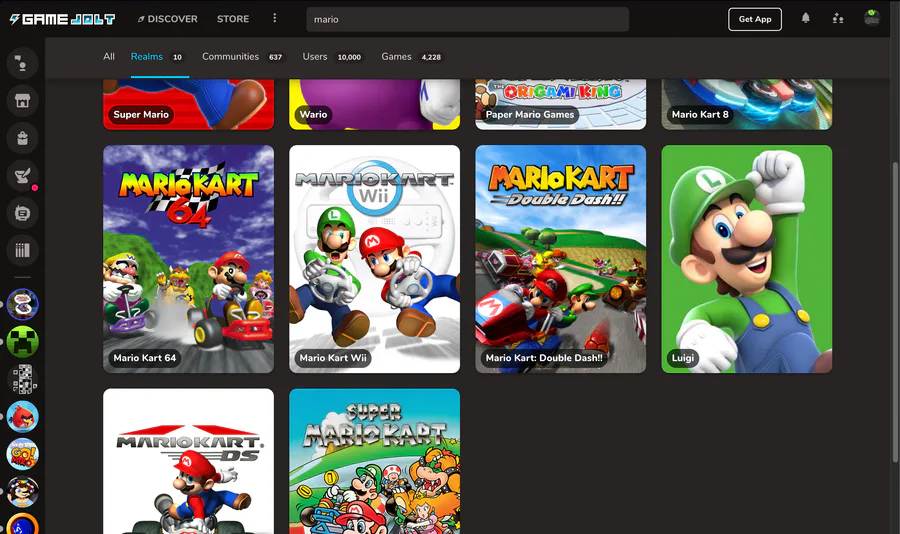Click the Communities count '637' badge
The height and width of the screenshot is (534, 900).
[x=276, y=57]
